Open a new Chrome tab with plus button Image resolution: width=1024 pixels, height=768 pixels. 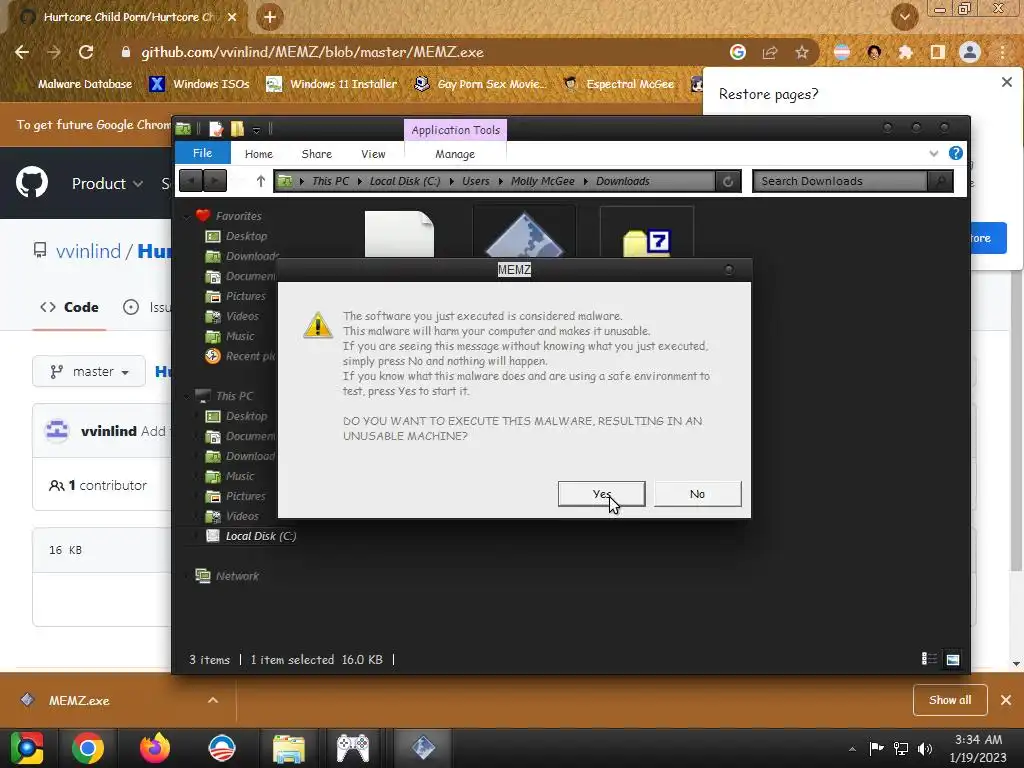coord(270,17)
